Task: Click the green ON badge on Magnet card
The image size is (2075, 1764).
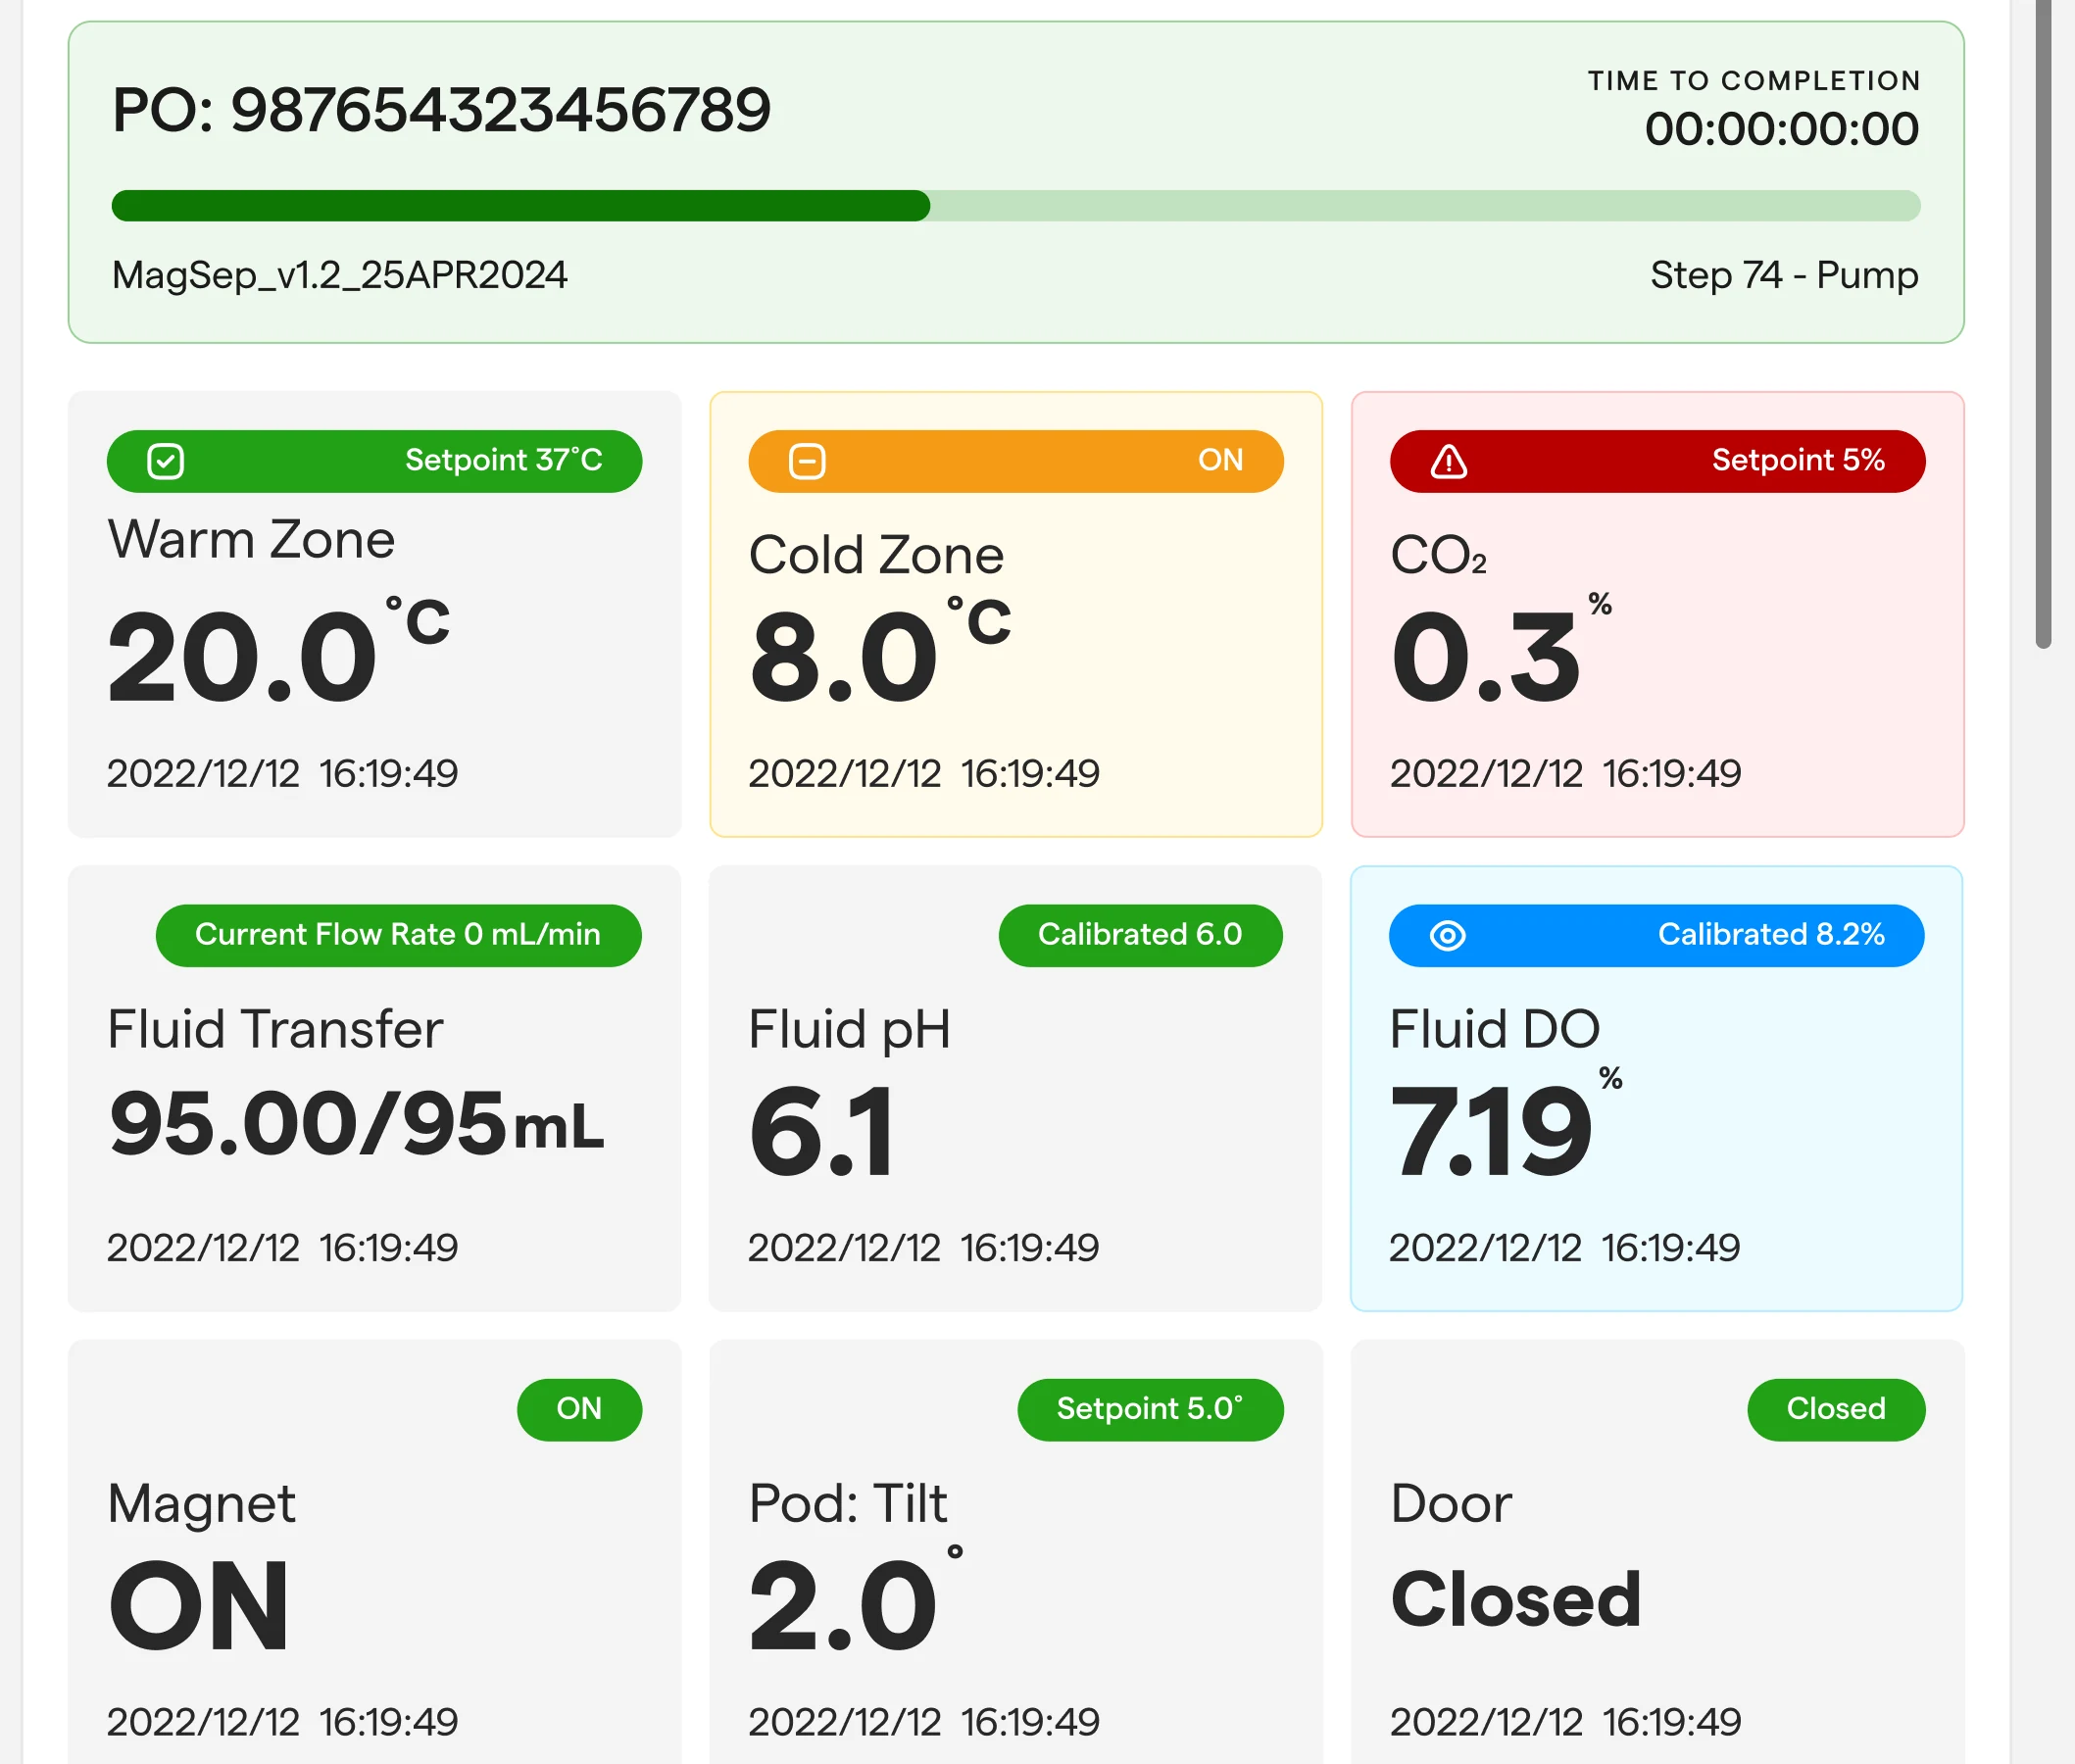Action: coord(579,1409)
